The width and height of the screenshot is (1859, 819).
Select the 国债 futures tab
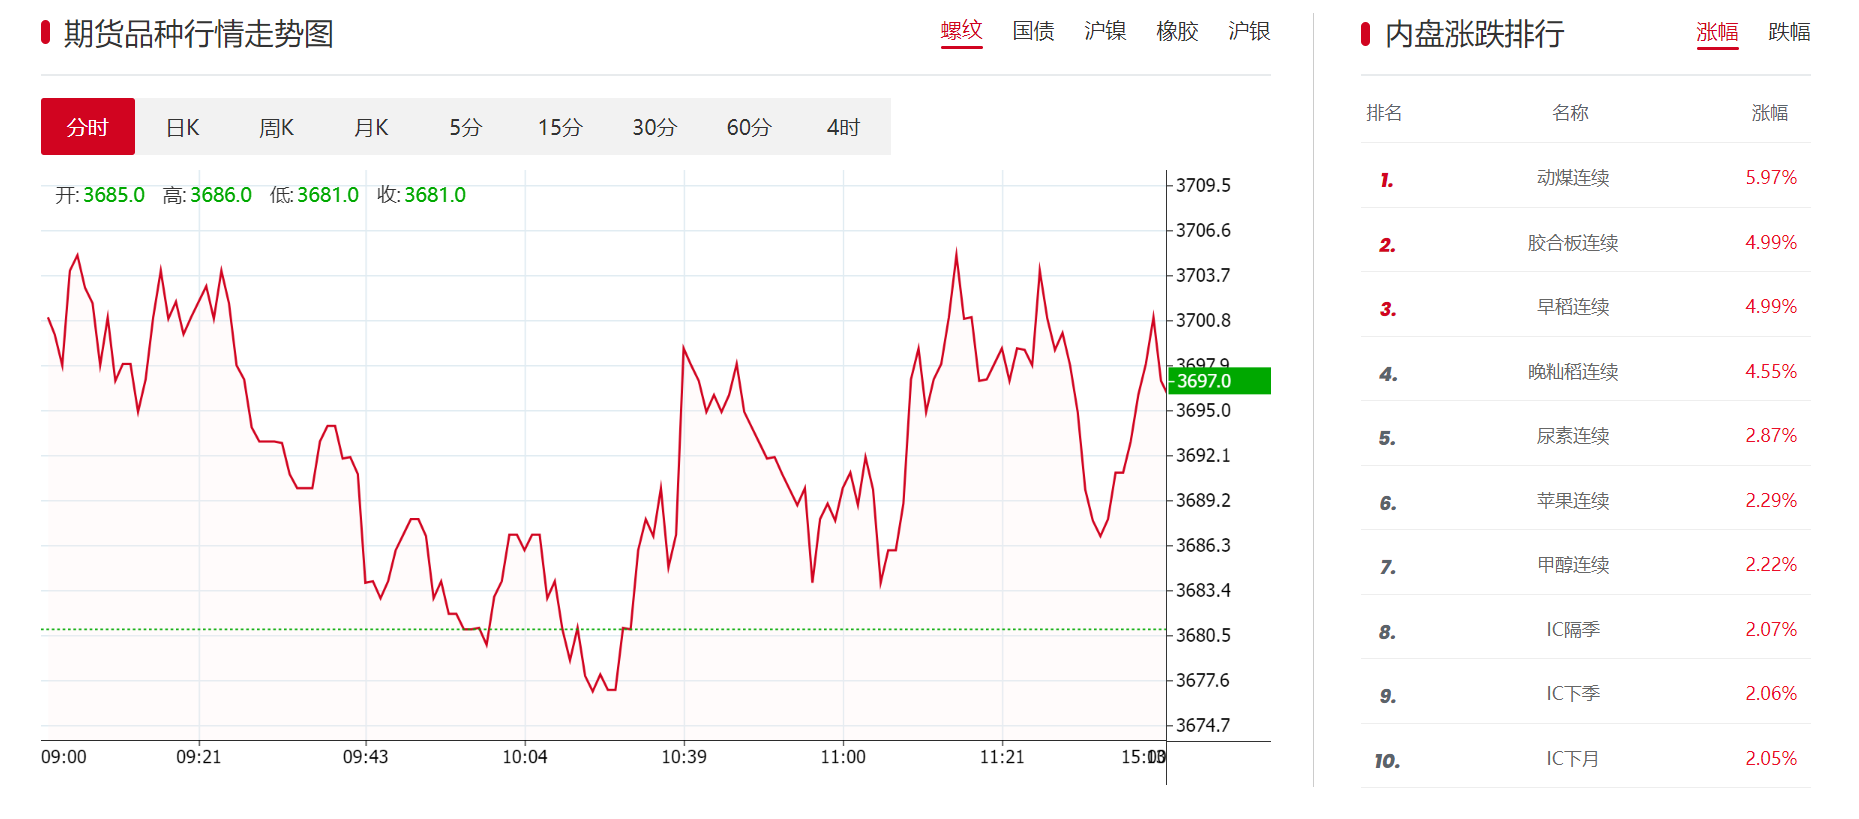click(1033, 31)
